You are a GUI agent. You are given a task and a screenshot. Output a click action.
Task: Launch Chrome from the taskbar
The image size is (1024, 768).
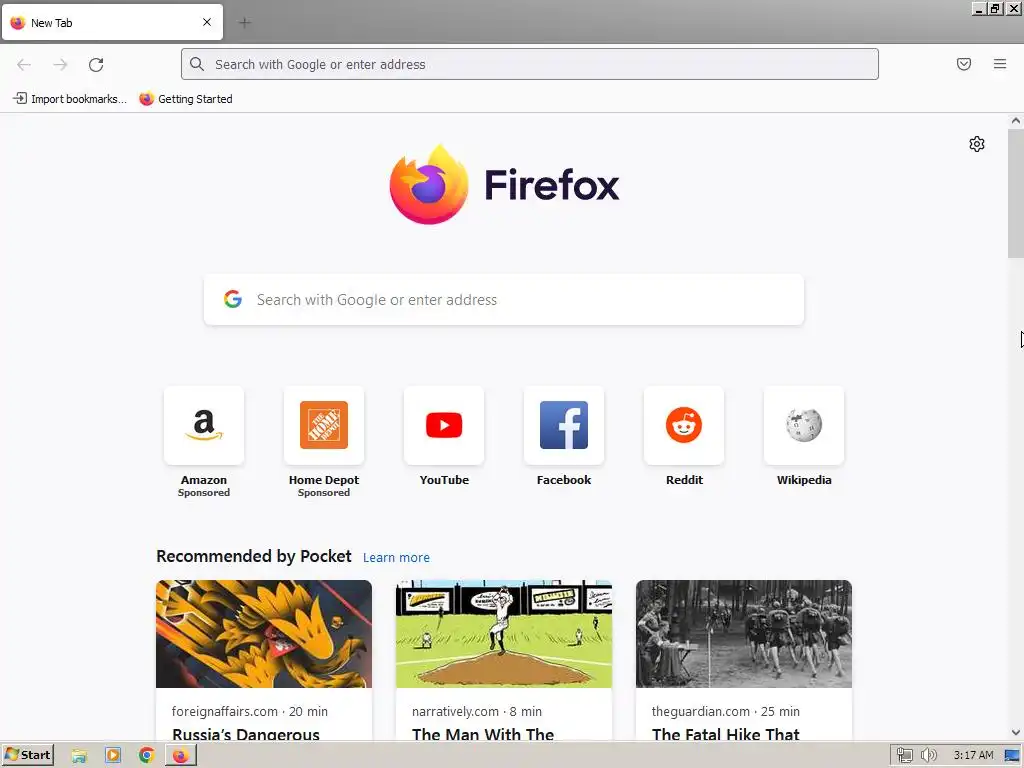[x=146, y=756]
